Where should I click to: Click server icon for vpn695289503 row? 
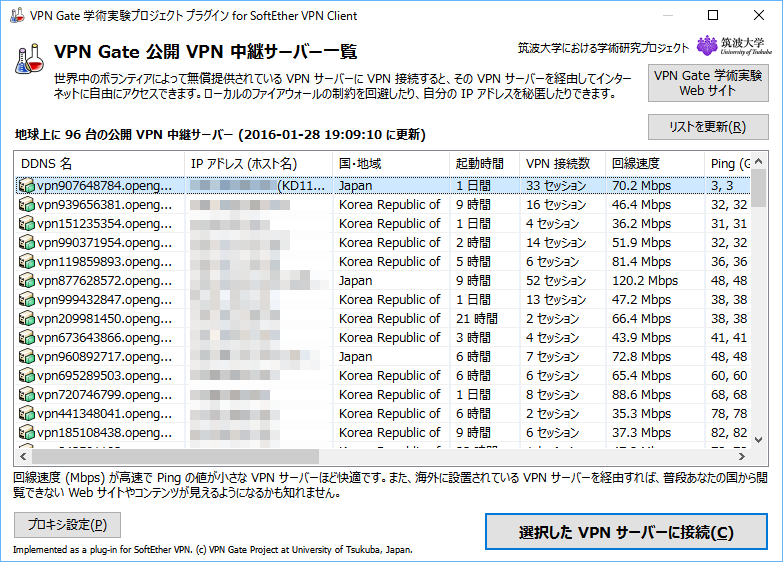[26, 376]
